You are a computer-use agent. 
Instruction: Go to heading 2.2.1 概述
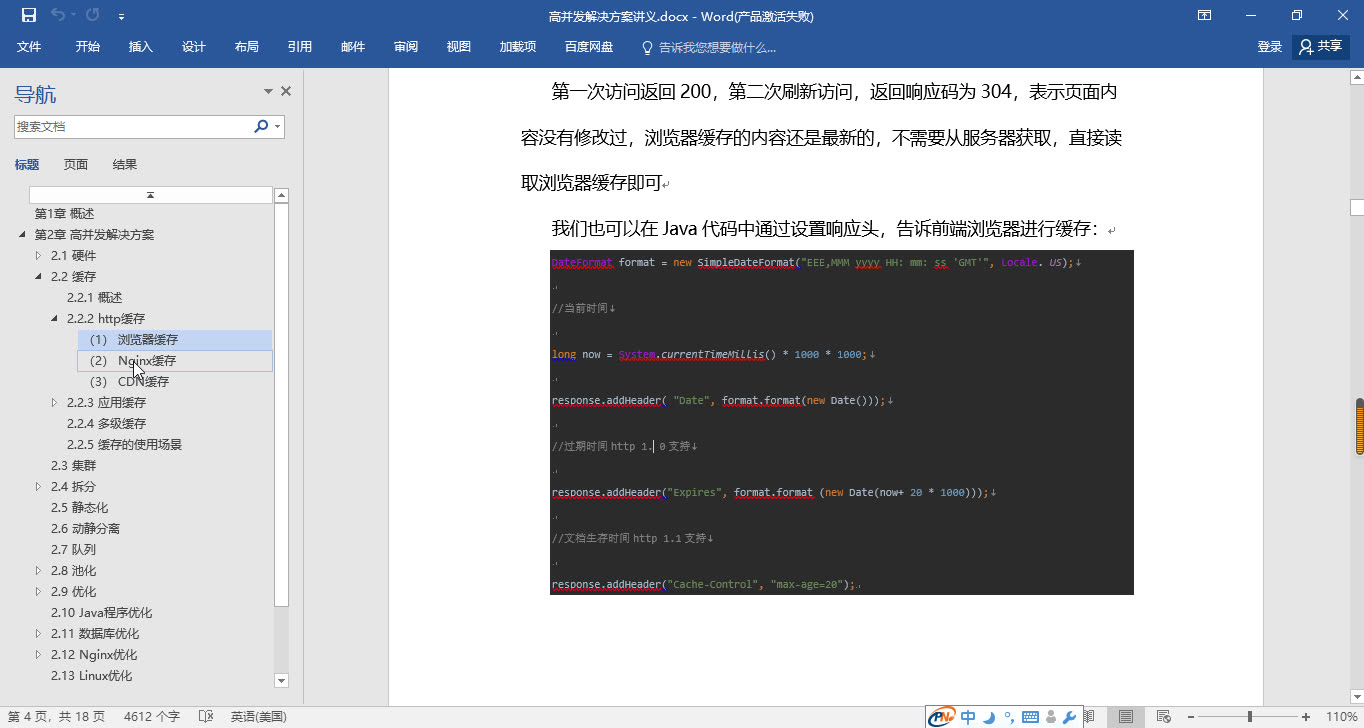click(94, 298)
